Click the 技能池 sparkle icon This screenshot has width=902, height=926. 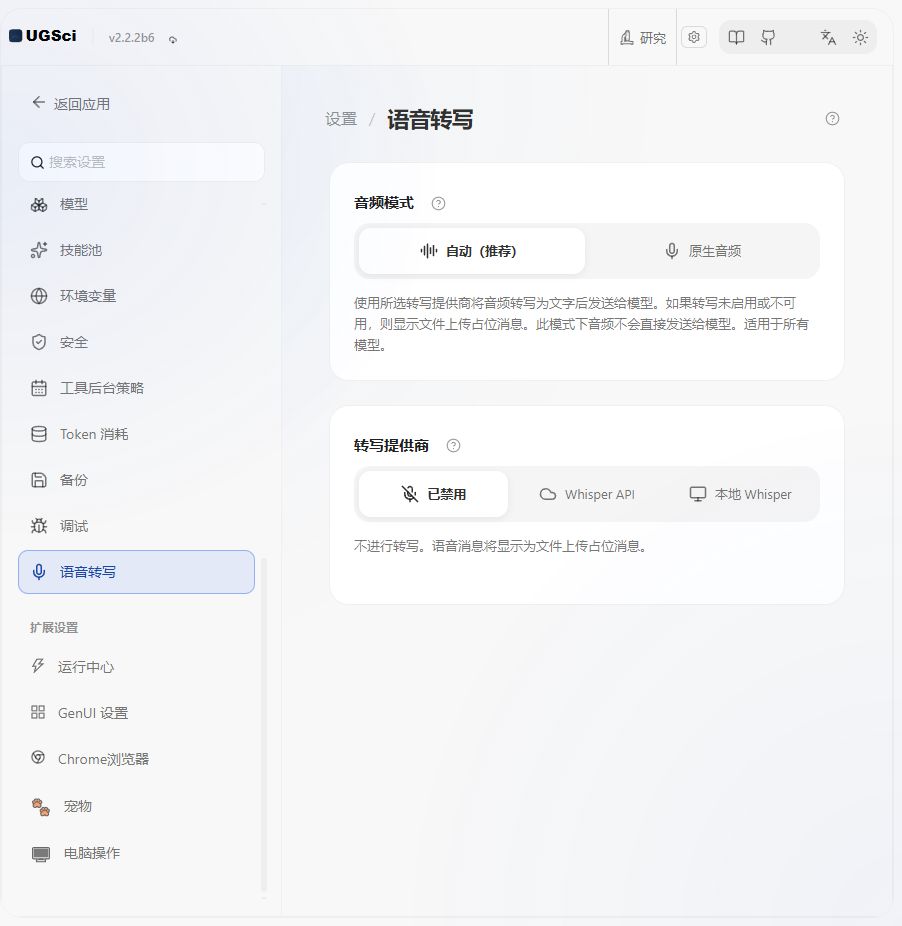39,250
